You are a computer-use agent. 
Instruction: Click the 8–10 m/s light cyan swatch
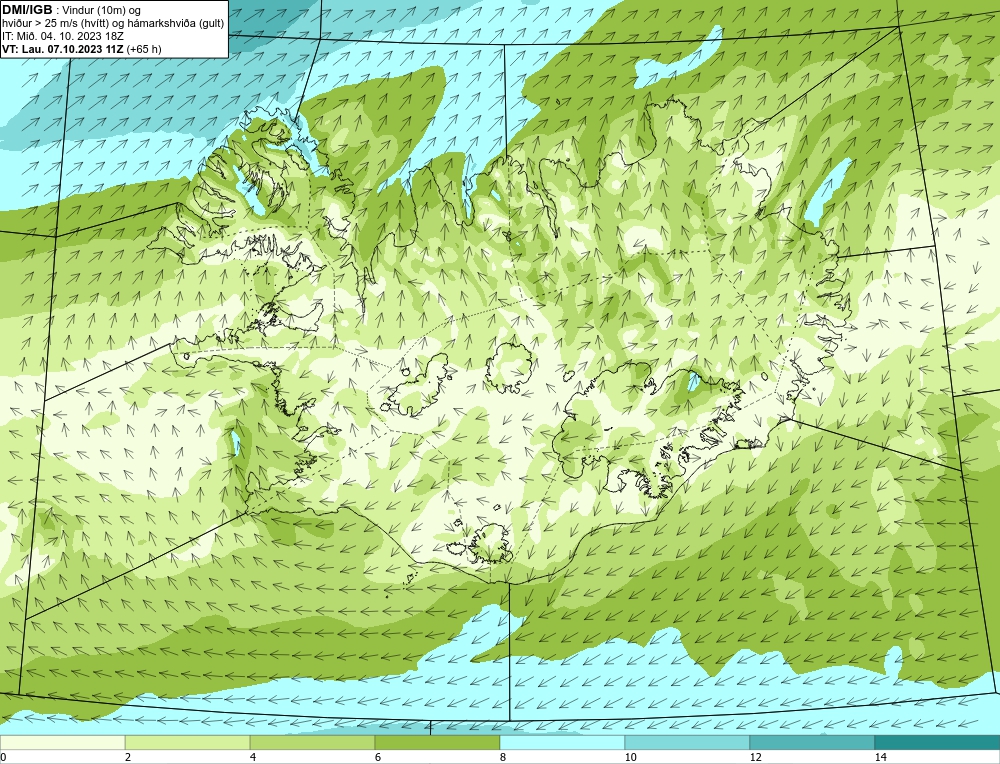coord(562,742)
